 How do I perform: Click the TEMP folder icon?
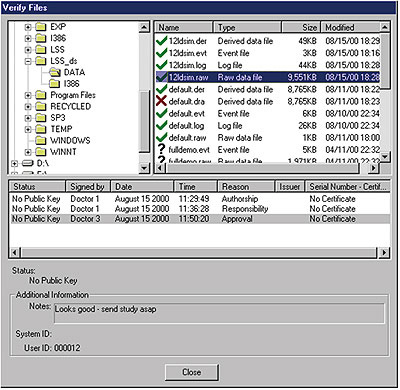point(41,129)
